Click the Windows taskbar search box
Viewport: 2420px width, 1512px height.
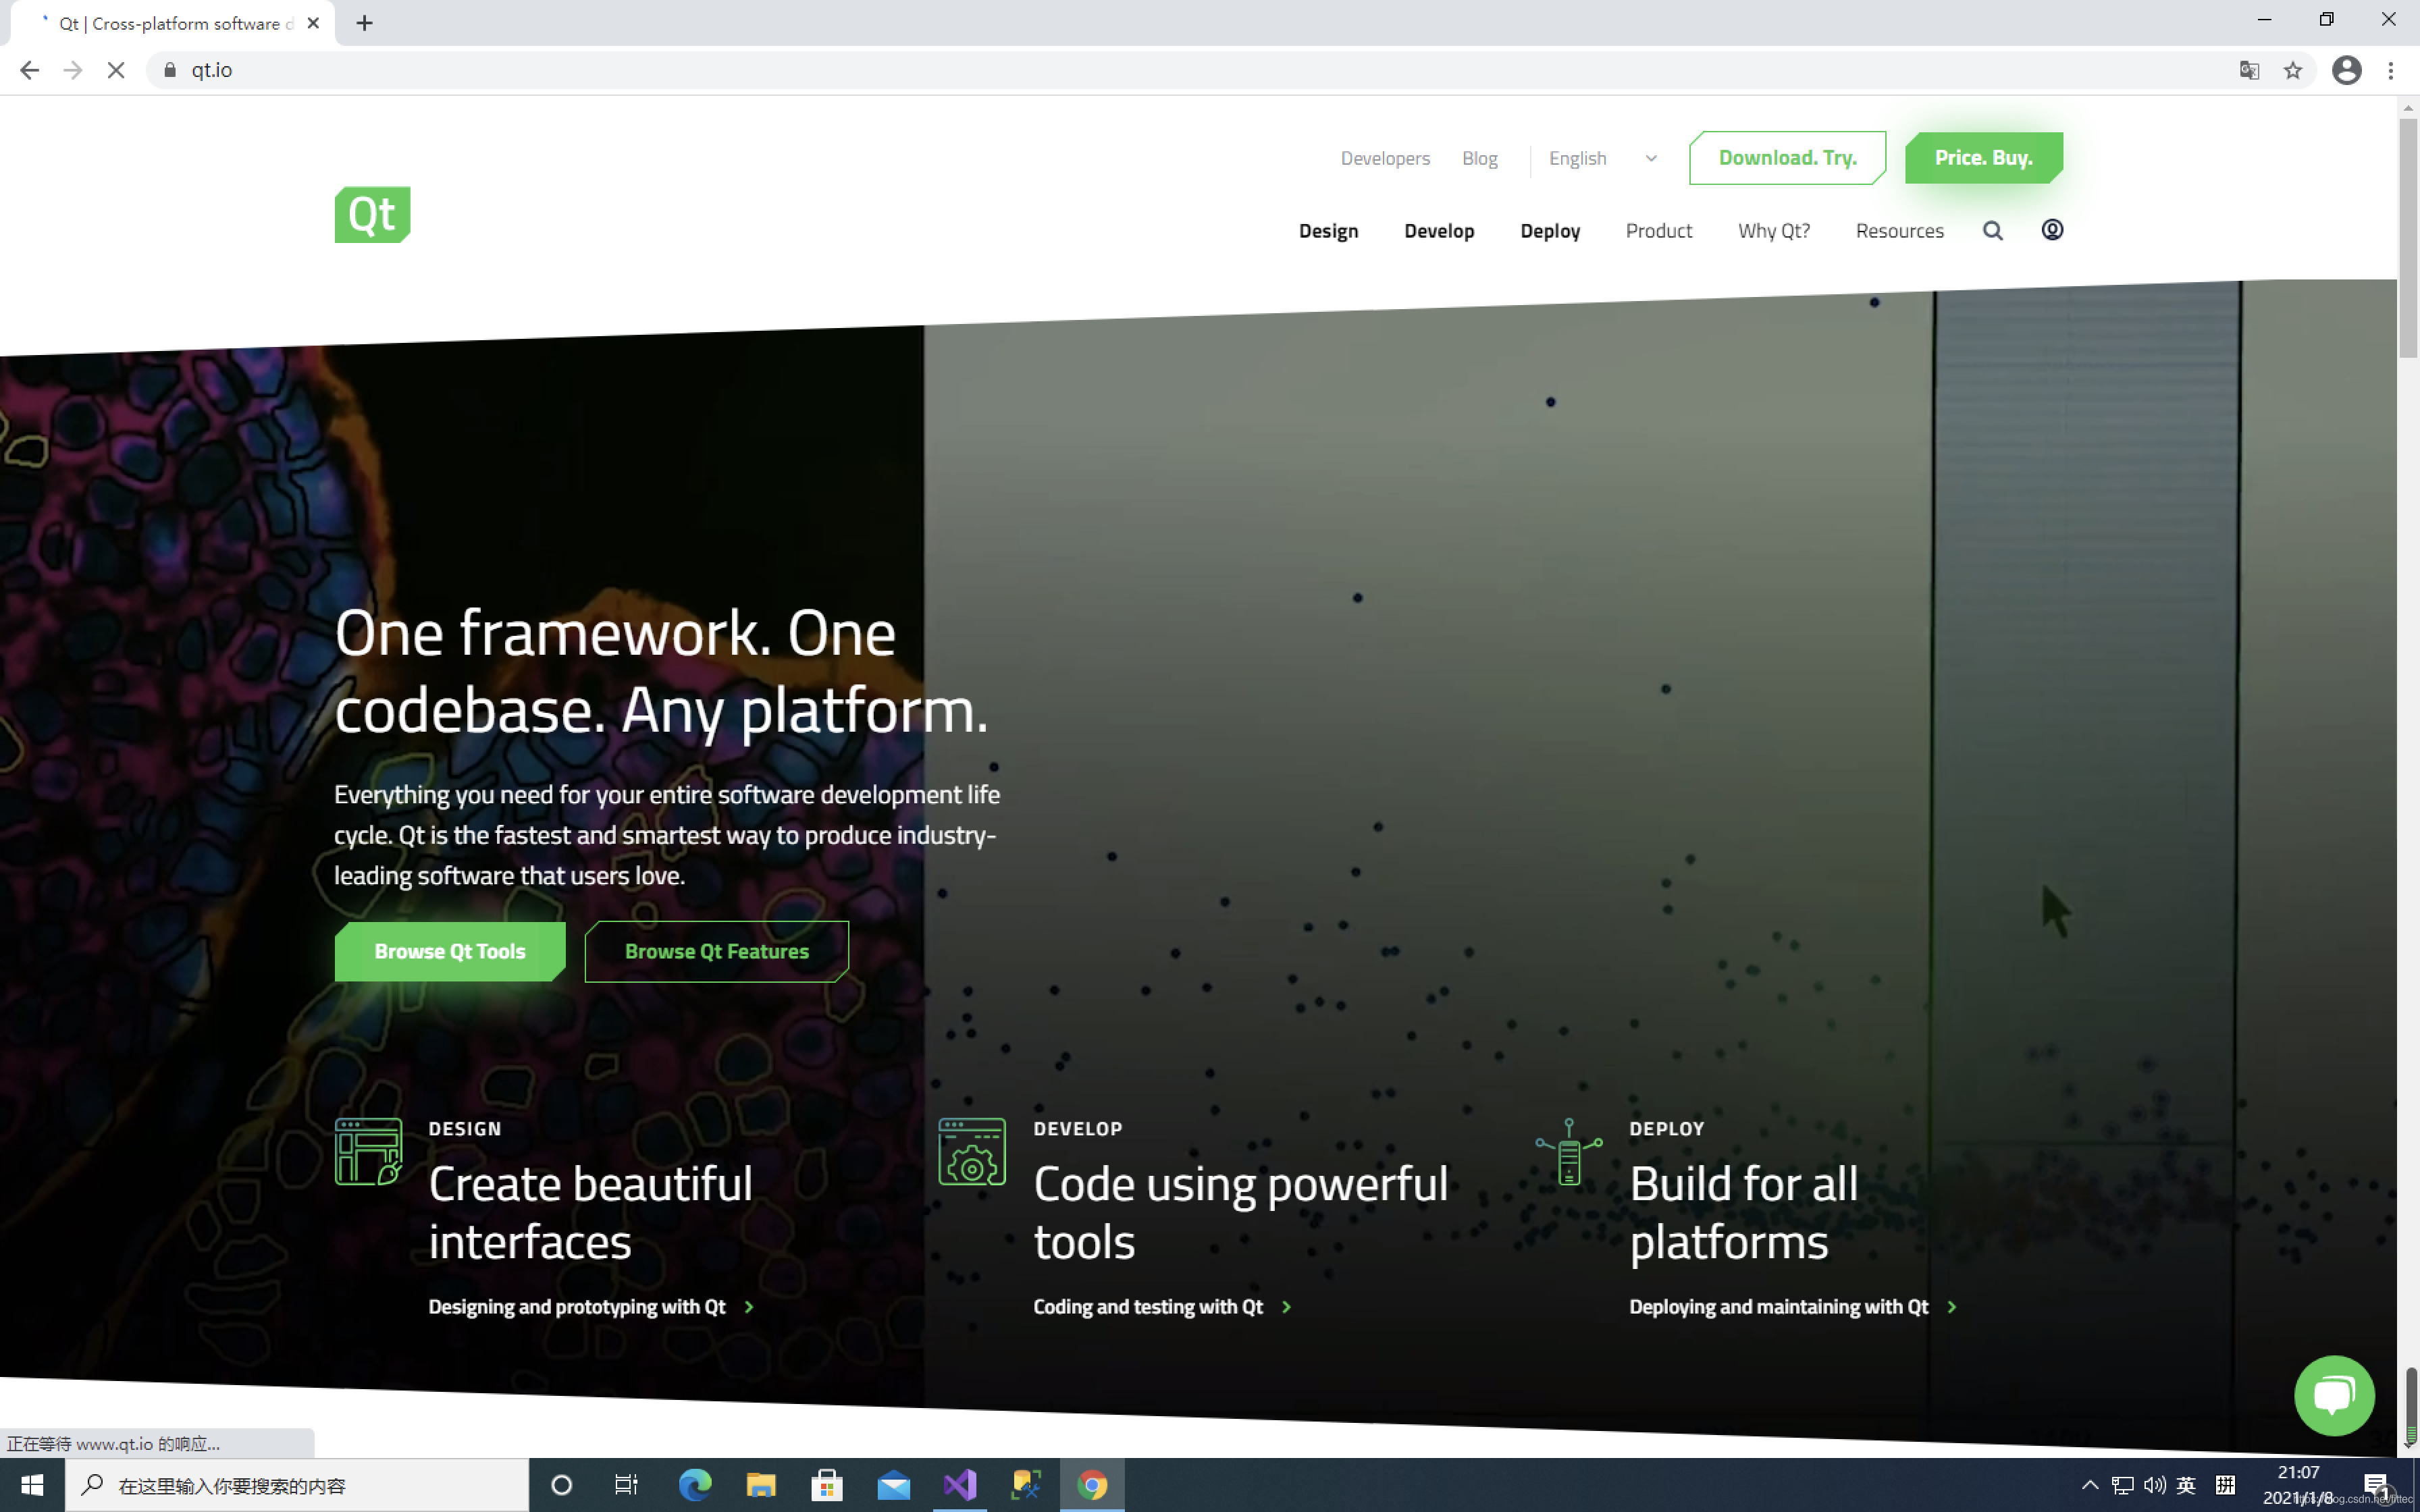coord(297,1485)
